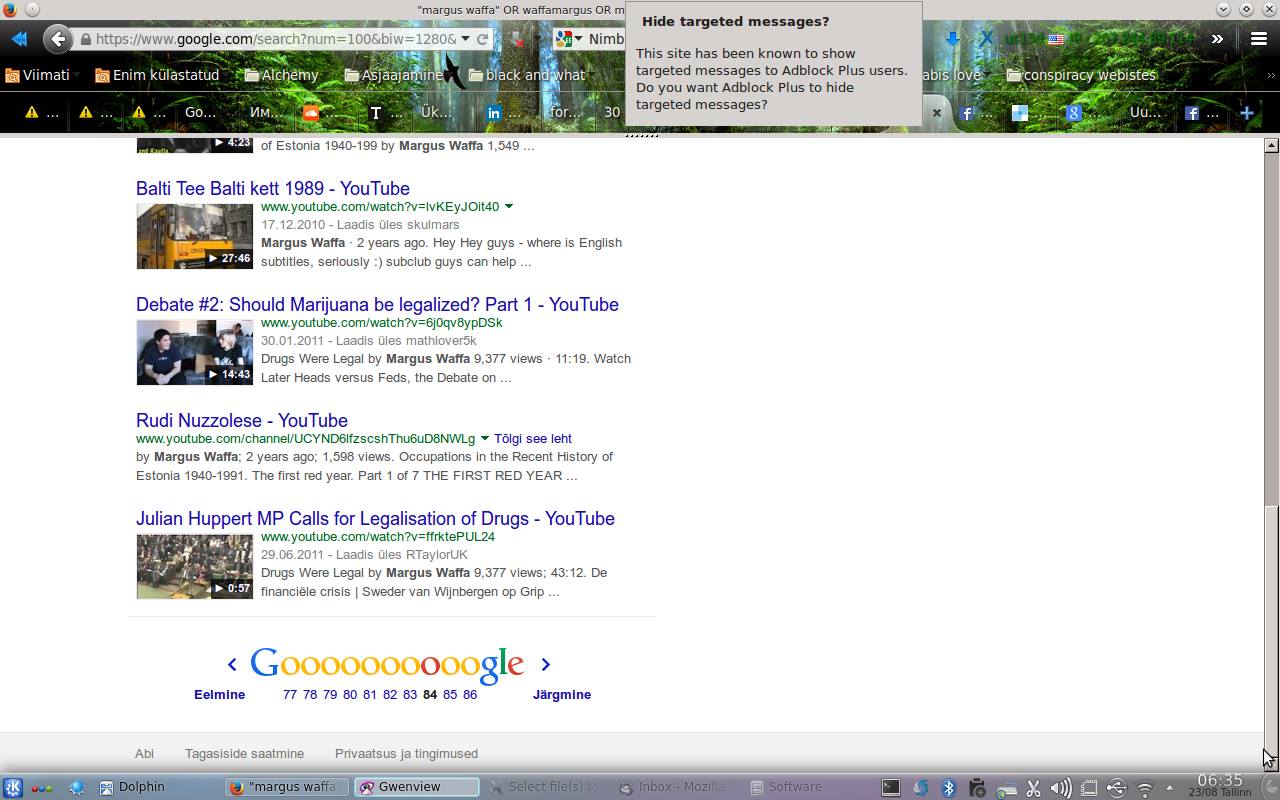
Task: Go to previous results page arrow
Action: coord(232,664)
